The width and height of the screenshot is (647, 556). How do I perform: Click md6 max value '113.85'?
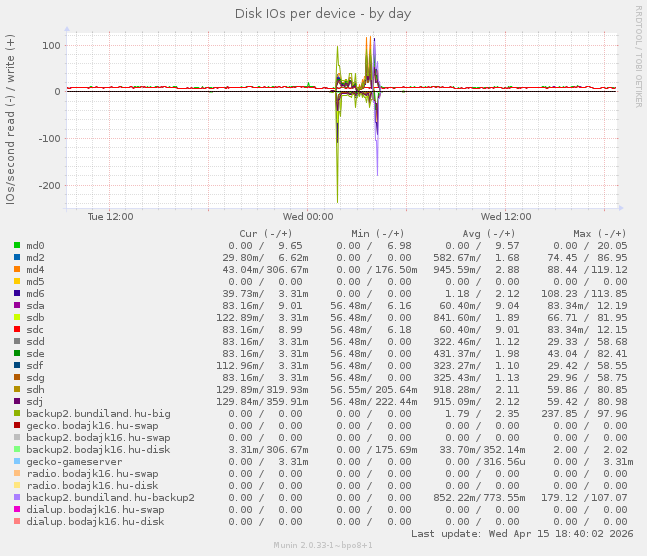609,293
